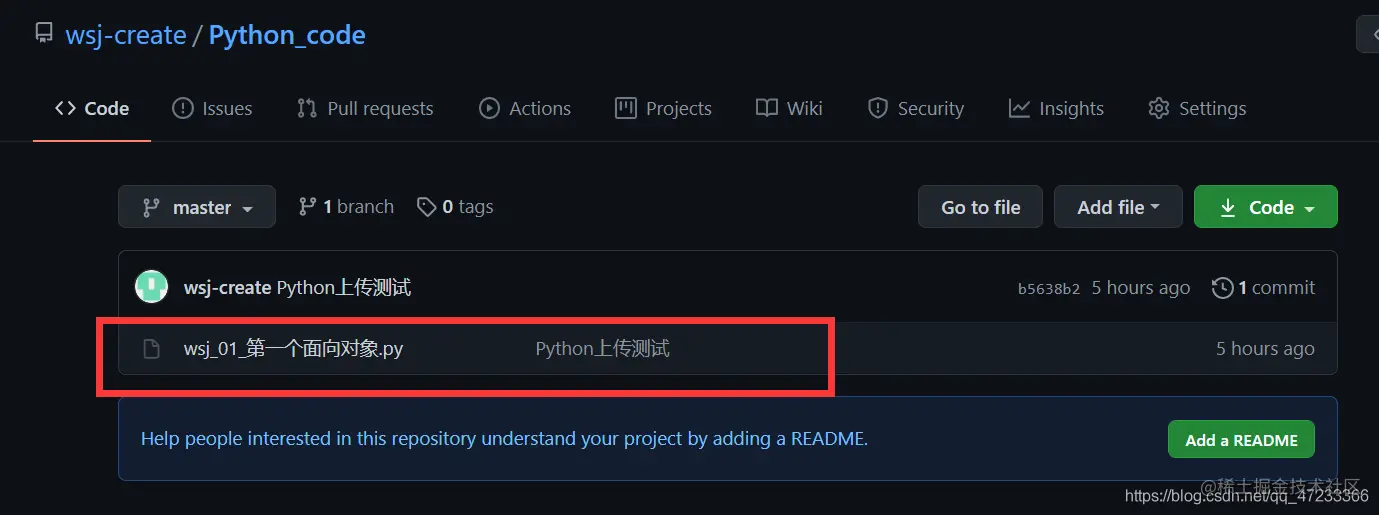Open the Add file dropdown
The image size is (1379, 515).
1118,208
